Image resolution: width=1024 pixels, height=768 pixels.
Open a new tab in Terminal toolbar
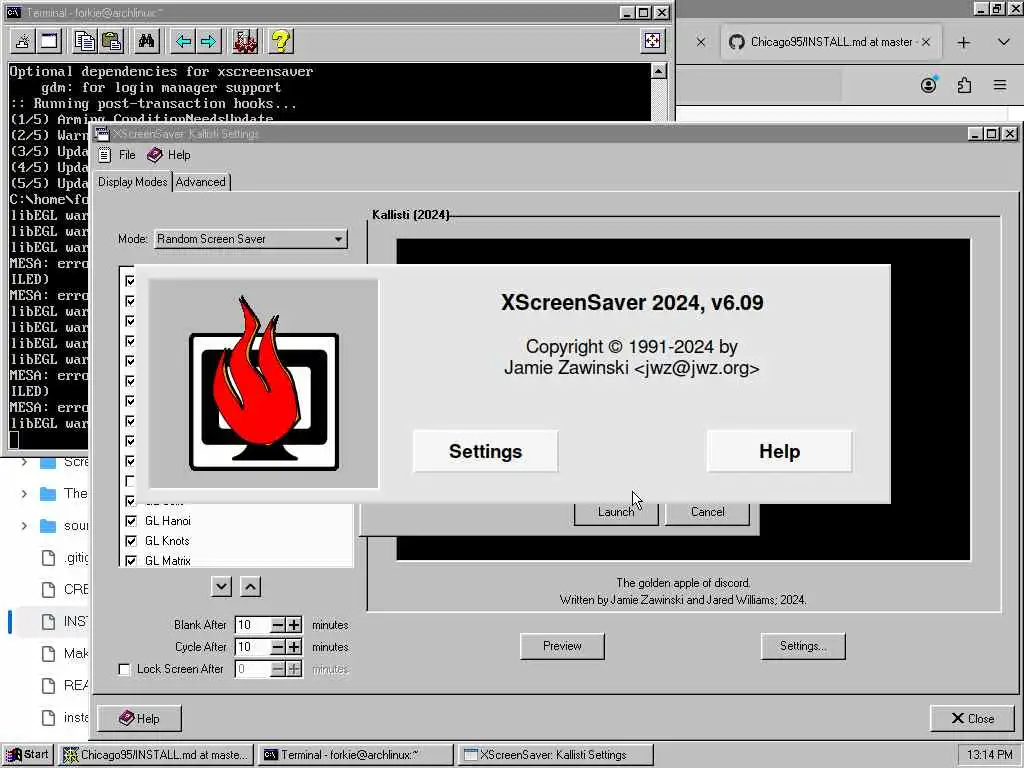pyautogui.click(x=23, y=41)
